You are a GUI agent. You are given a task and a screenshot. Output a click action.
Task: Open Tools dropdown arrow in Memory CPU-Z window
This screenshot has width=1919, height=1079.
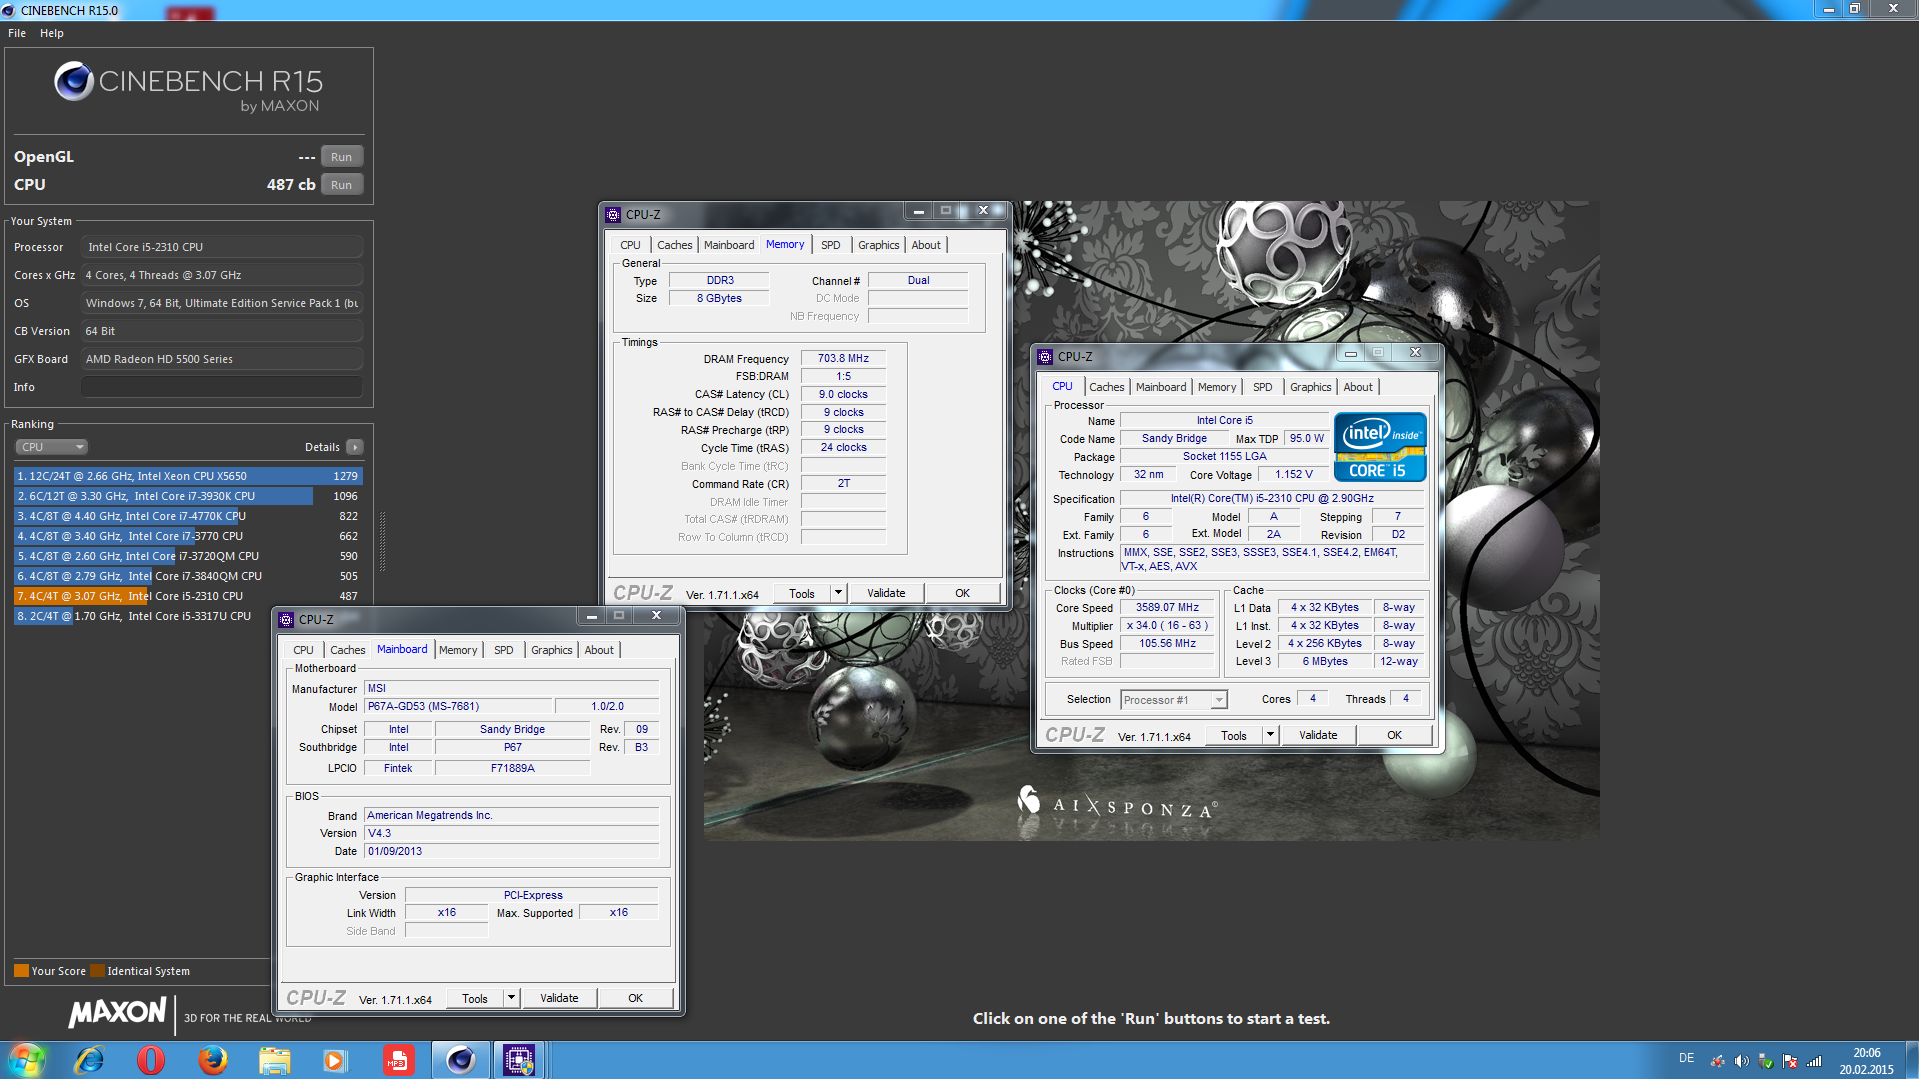tap(838, 593)
